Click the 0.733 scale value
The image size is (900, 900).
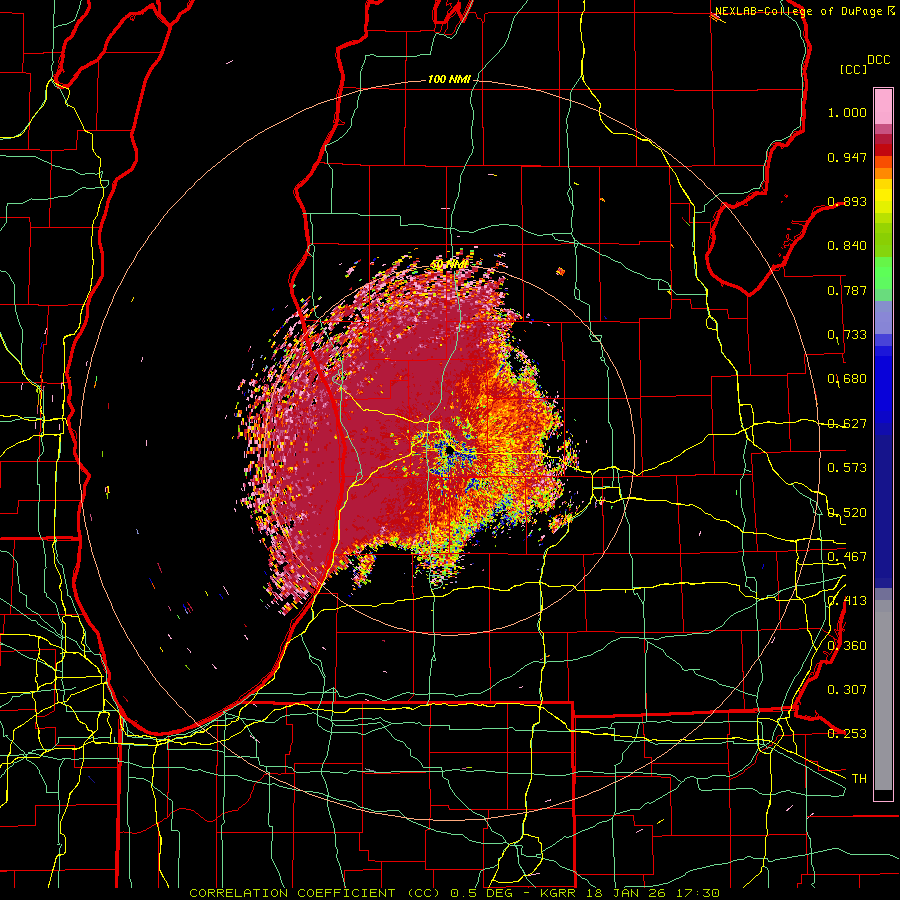847,335
